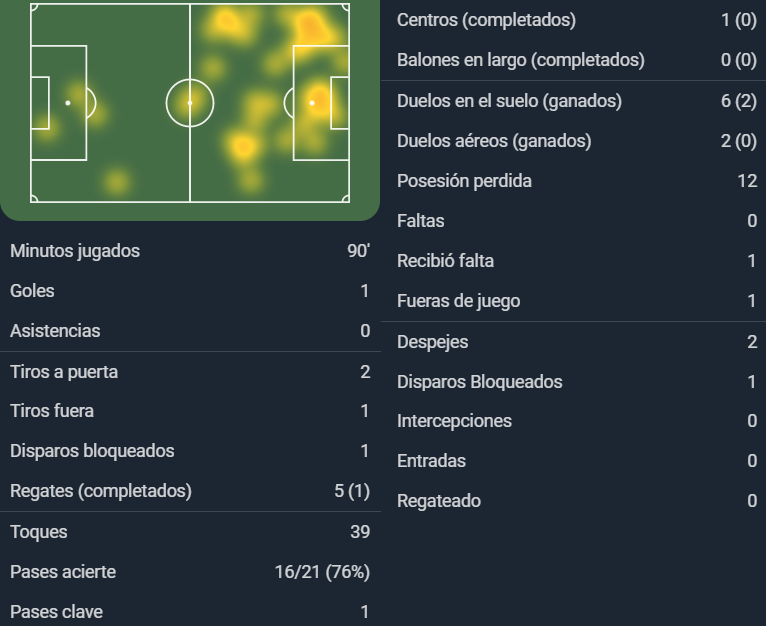The height and width of the screenshot is (626, 766).
Task: Select the Minutos jugados stat row
Action: [190, 251]
